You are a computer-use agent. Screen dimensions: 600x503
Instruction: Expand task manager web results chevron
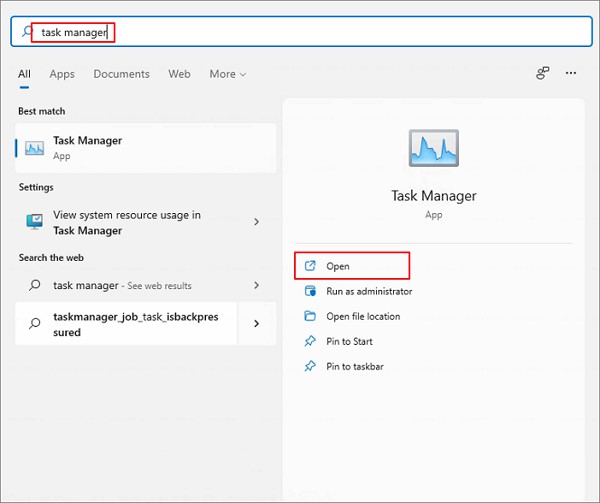point(257,285)
